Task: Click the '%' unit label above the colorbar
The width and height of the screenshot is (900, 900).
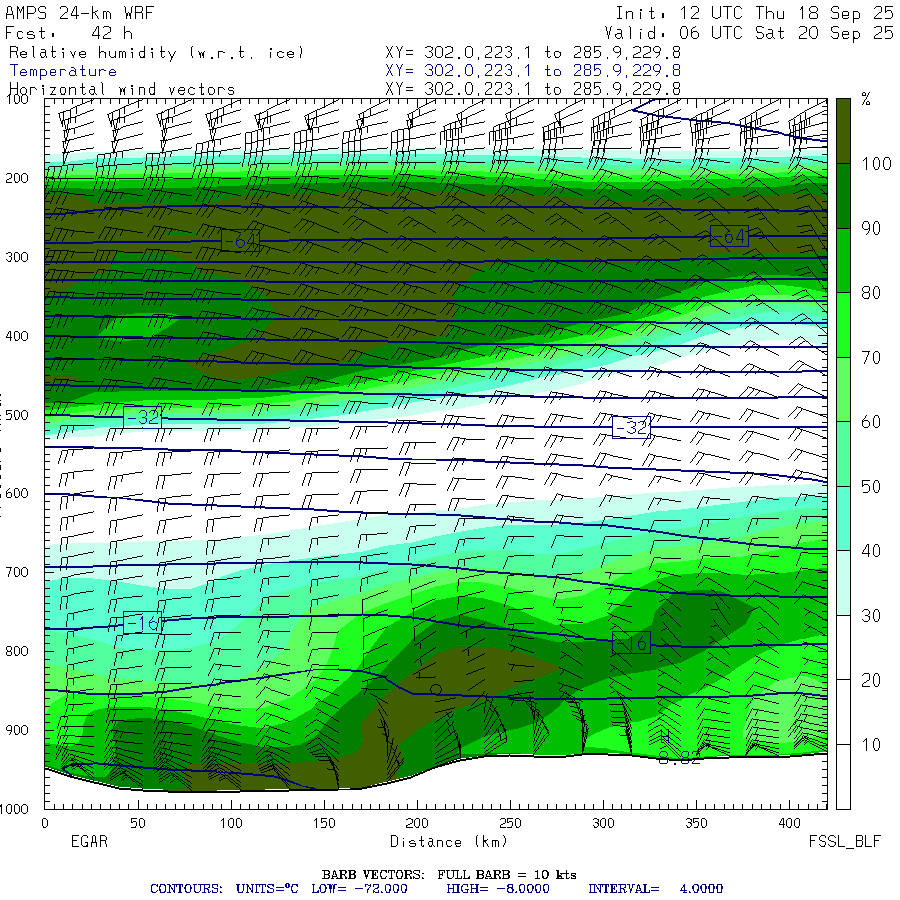Action: (866, 100)
